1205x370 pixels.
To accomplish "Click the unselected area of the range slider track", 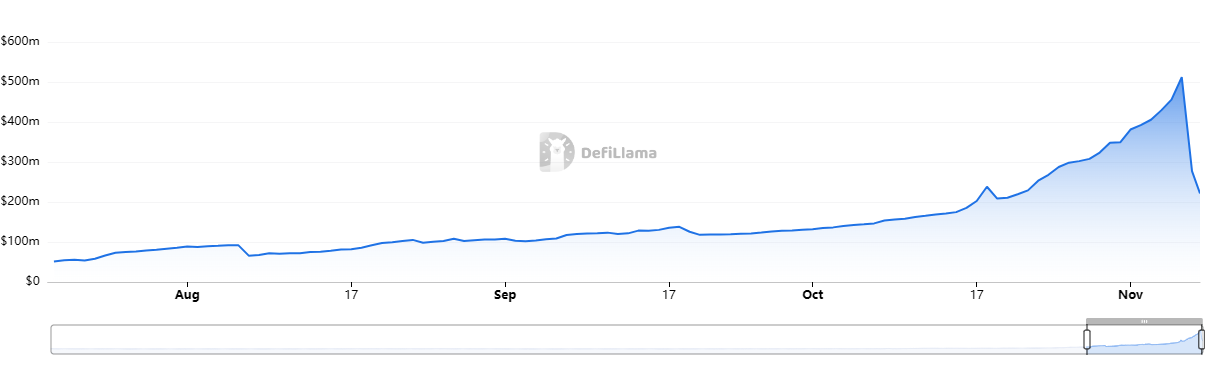I will coord(568,339).
